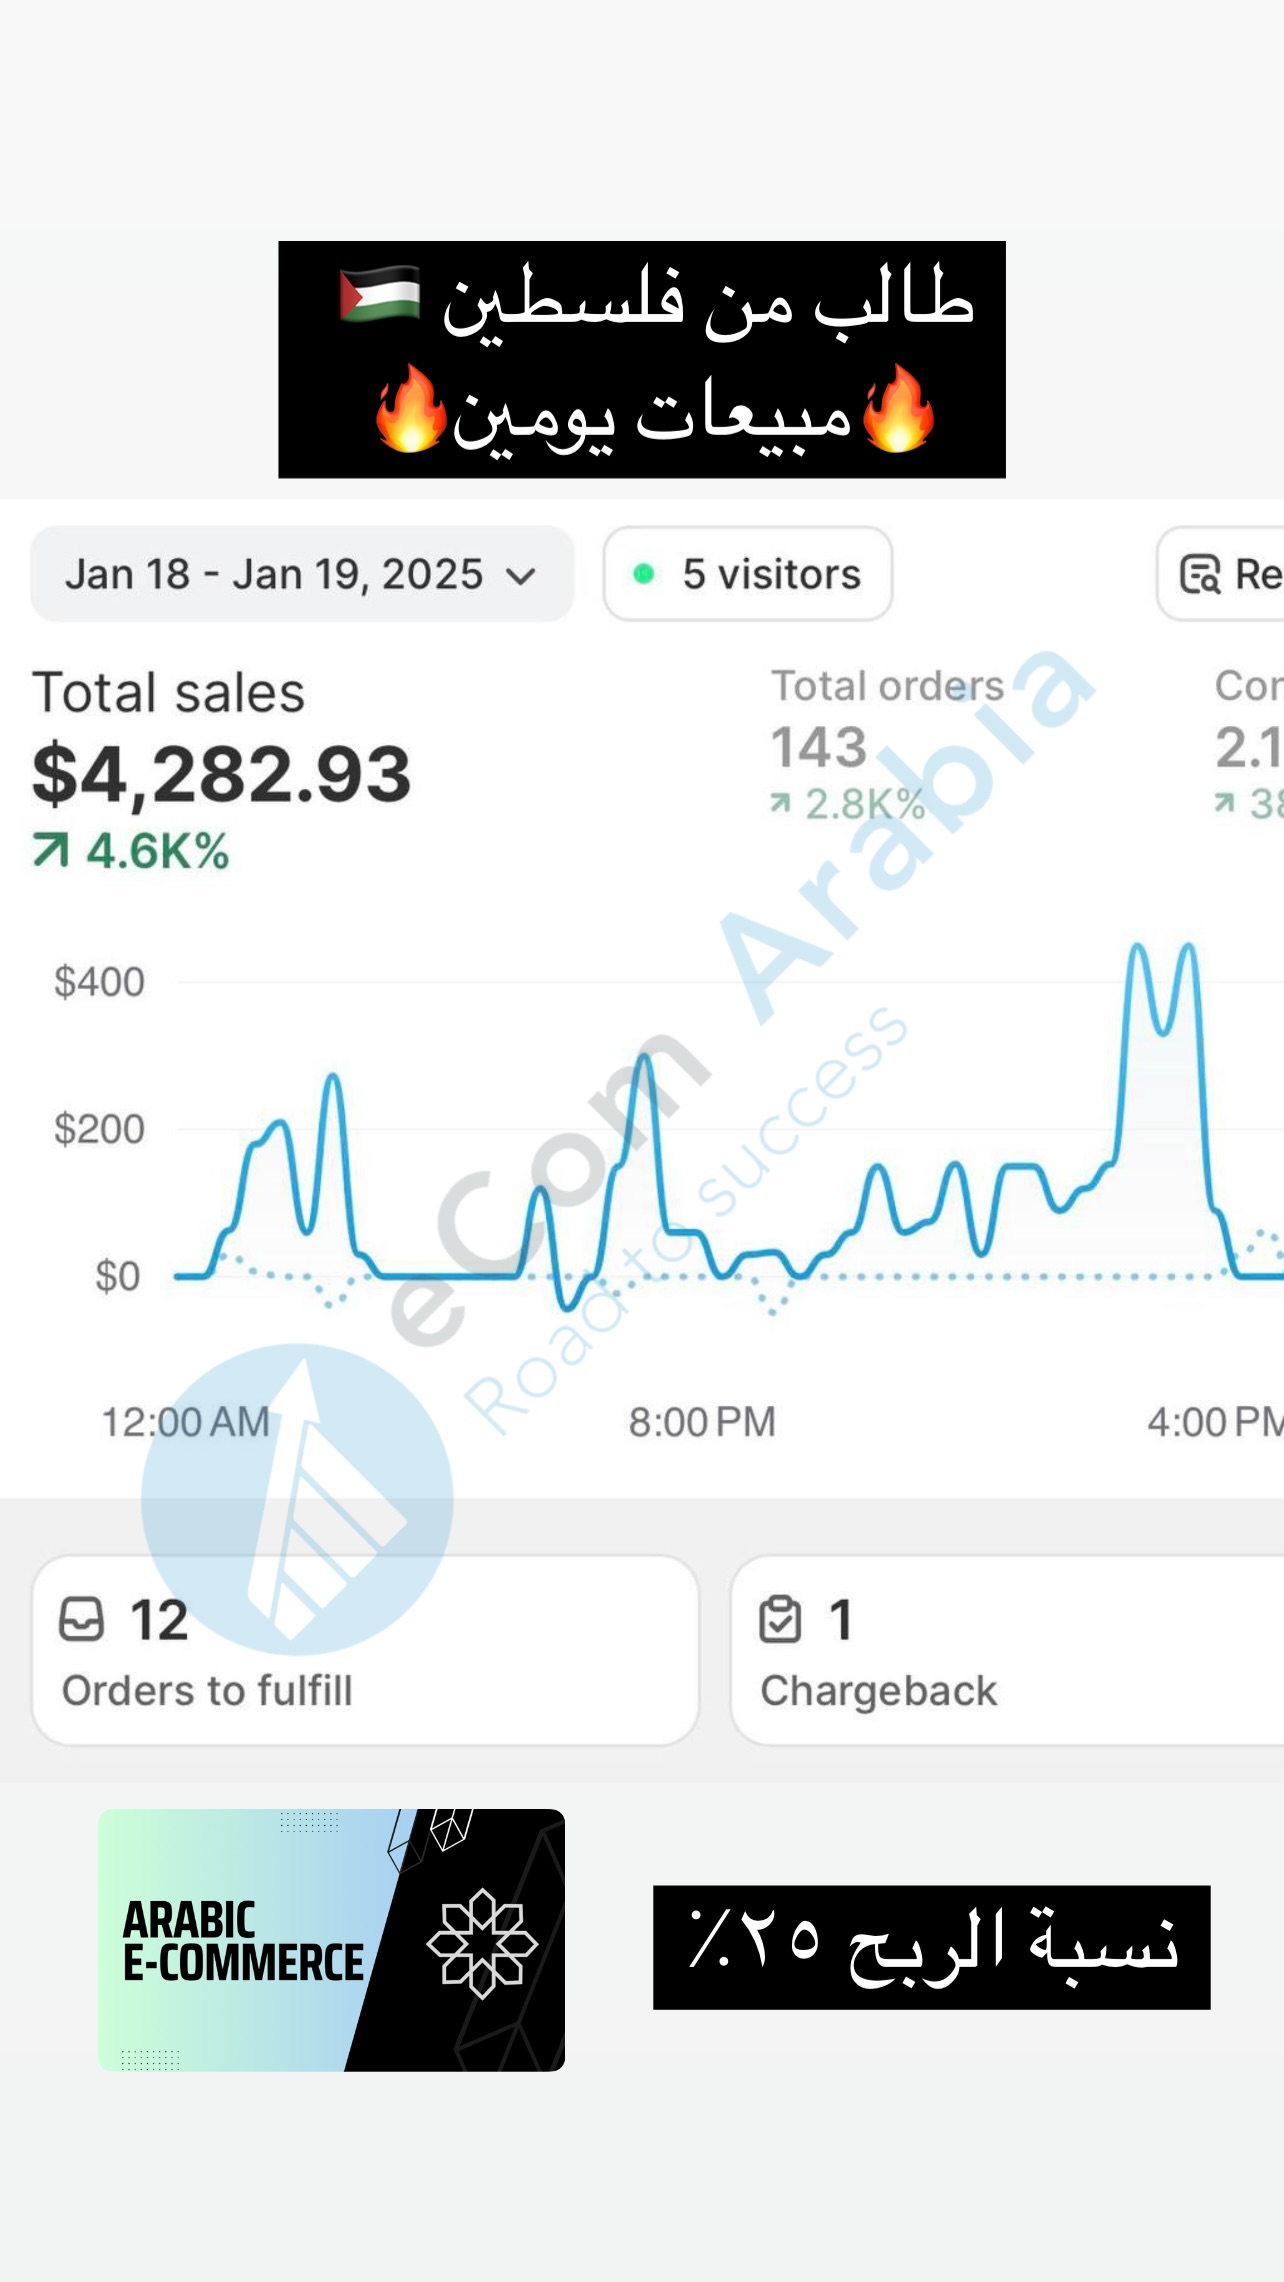Click the Palestinian flag emoji in the banner
Screen dimensions: 1284x2282
380,294
